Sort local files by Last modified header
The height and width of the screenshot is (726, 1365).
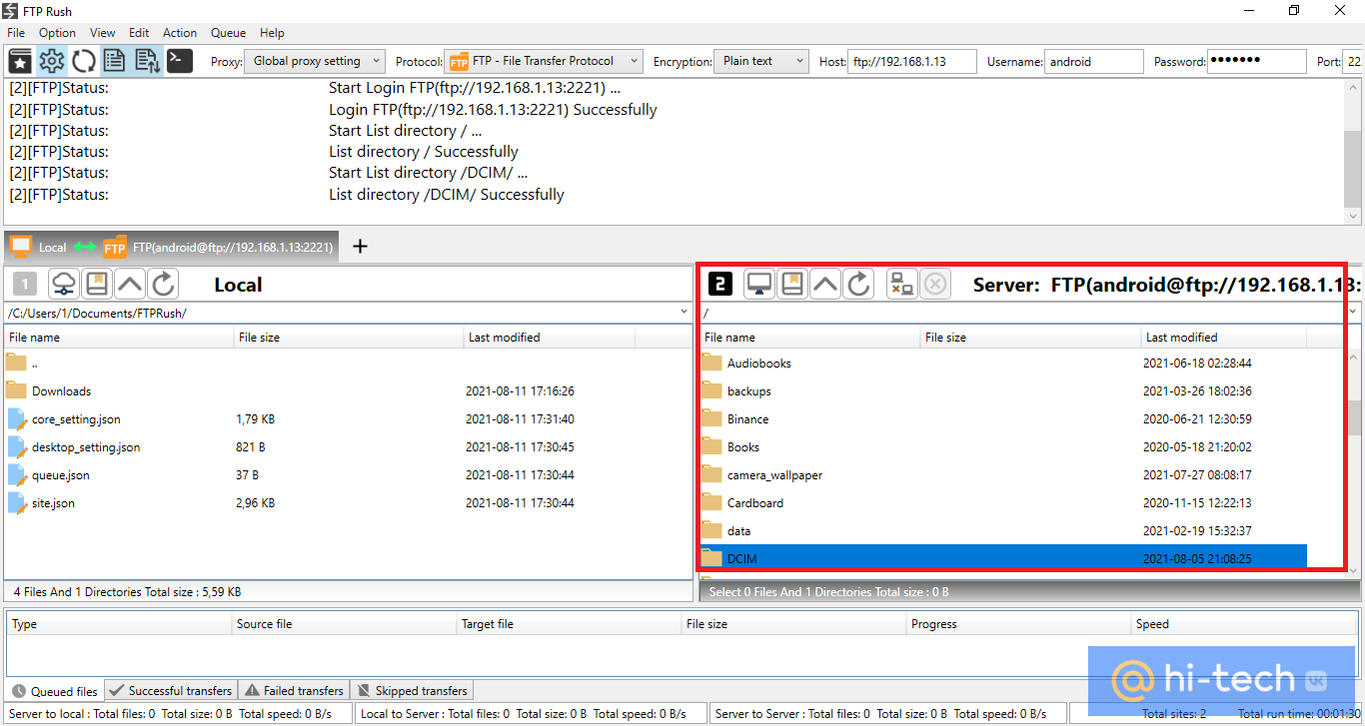(x=502, y=338)
